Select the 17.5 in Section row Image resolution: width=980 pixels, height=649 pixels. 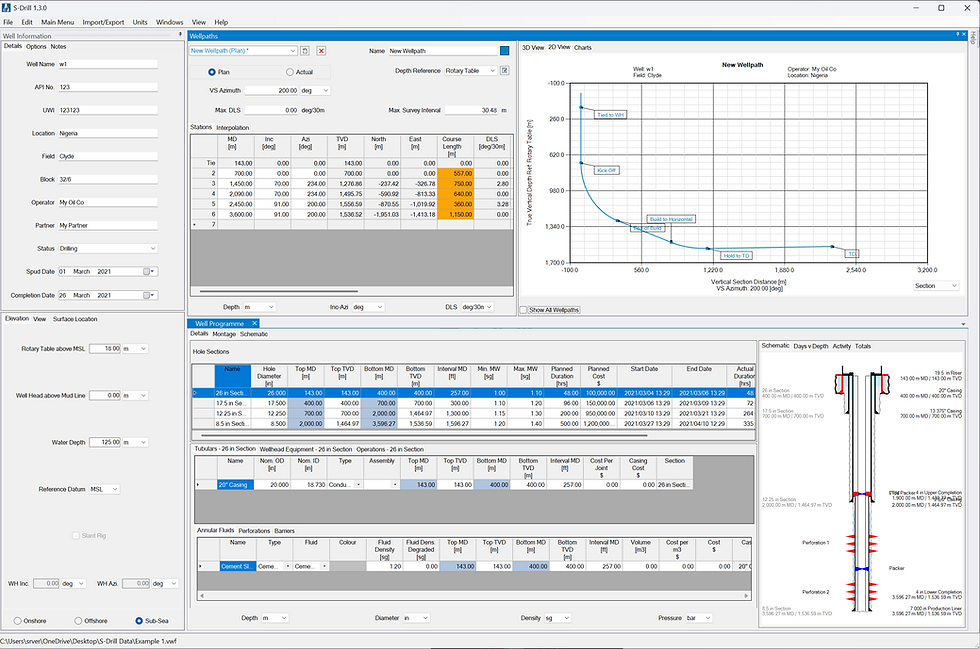point(473,403)
